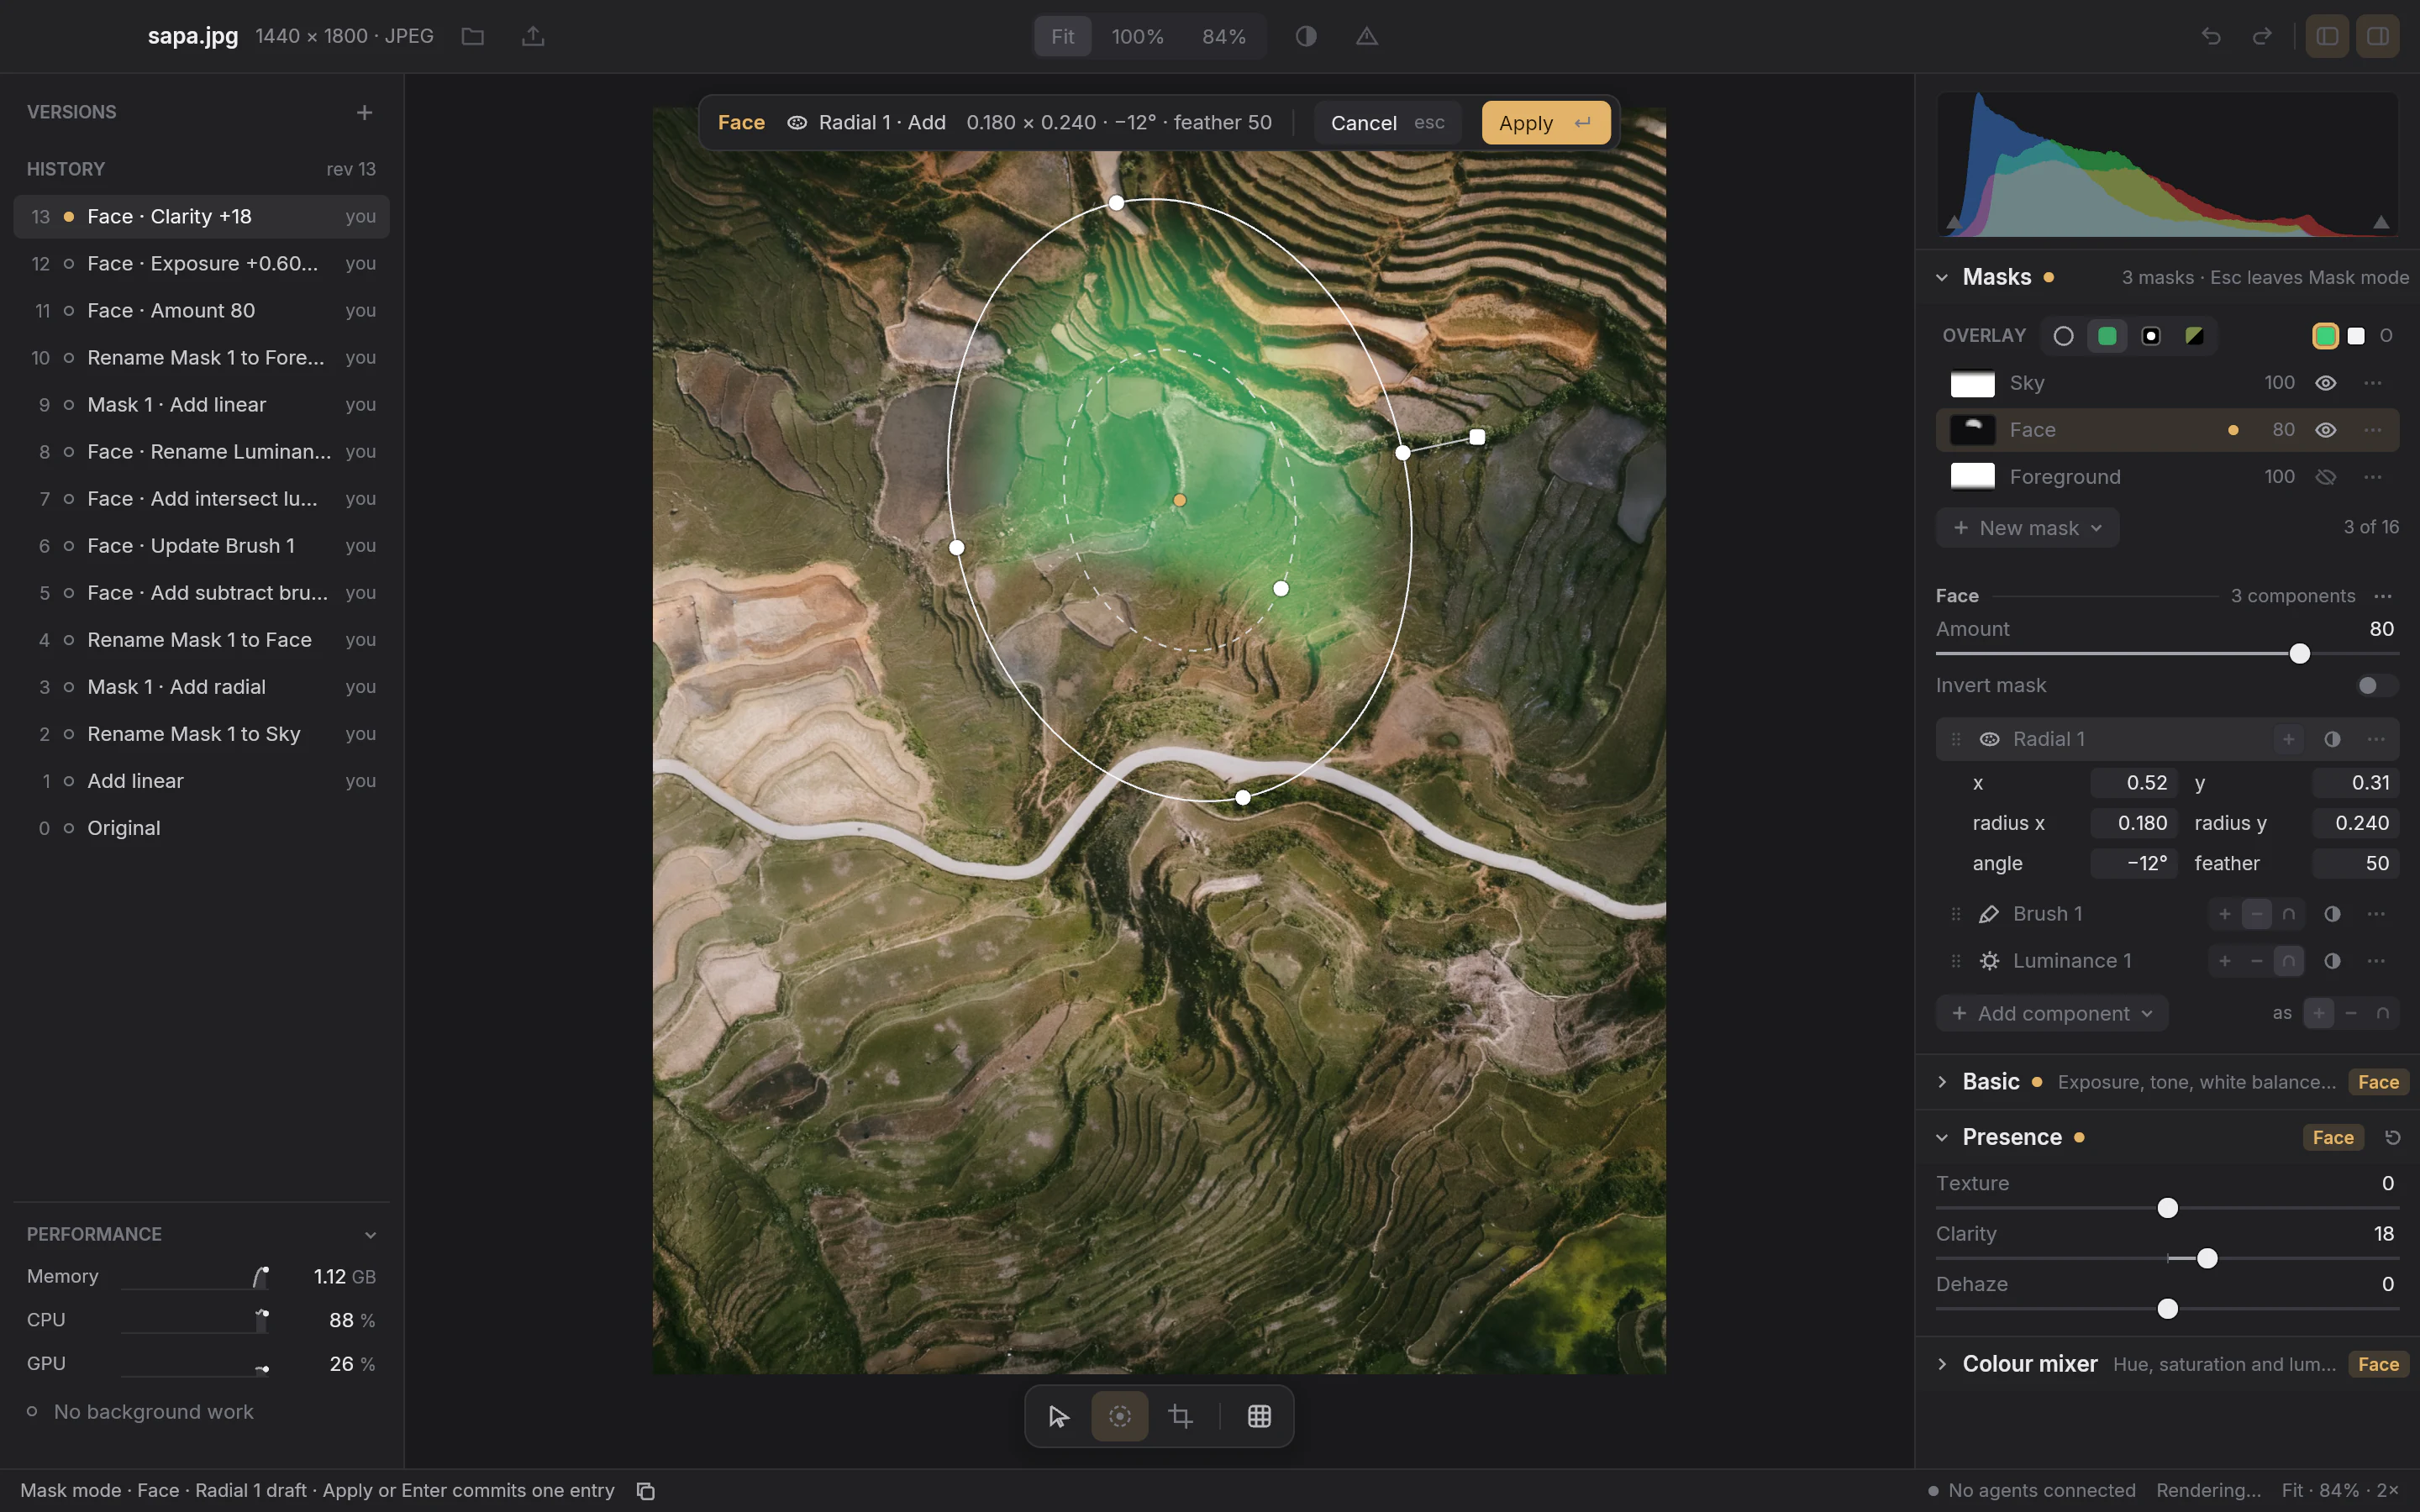This screenshot has height=1512, width=2420.
Task: Open Sky mask more options menu
Action: pos(2373,383)
